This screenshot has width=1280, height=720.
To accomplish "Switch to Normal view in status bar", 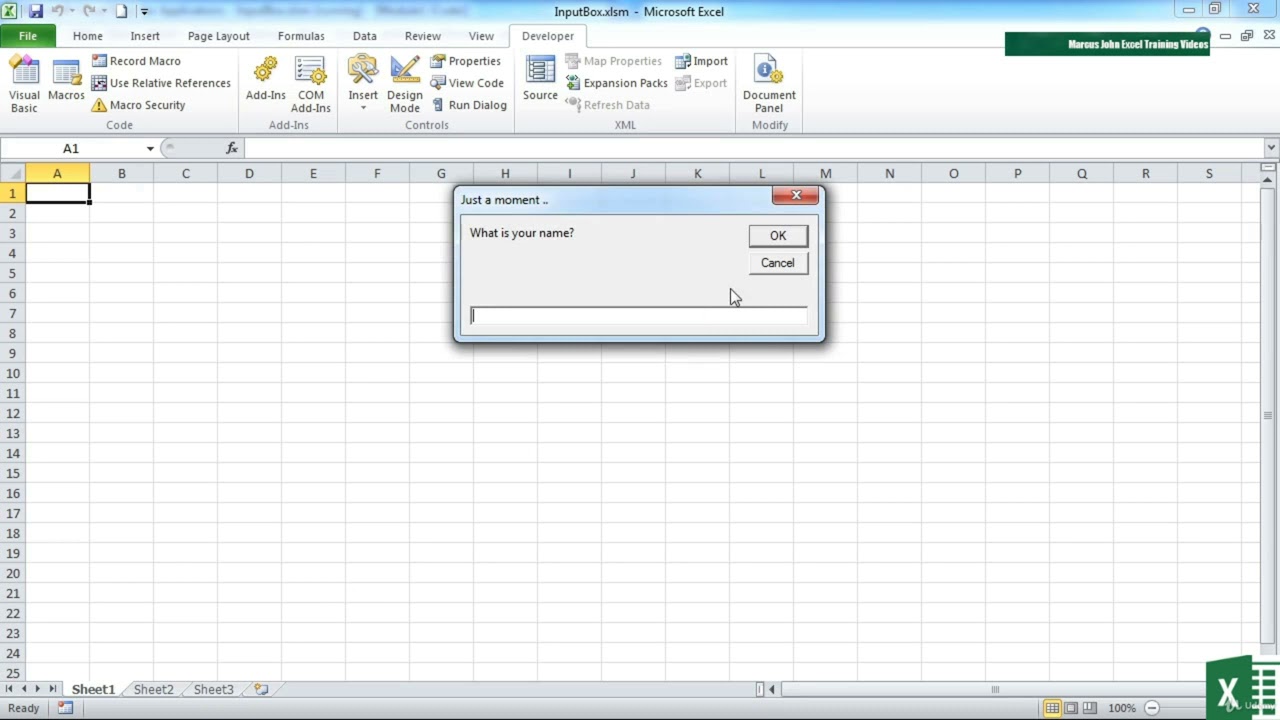I will point(1052,708).
